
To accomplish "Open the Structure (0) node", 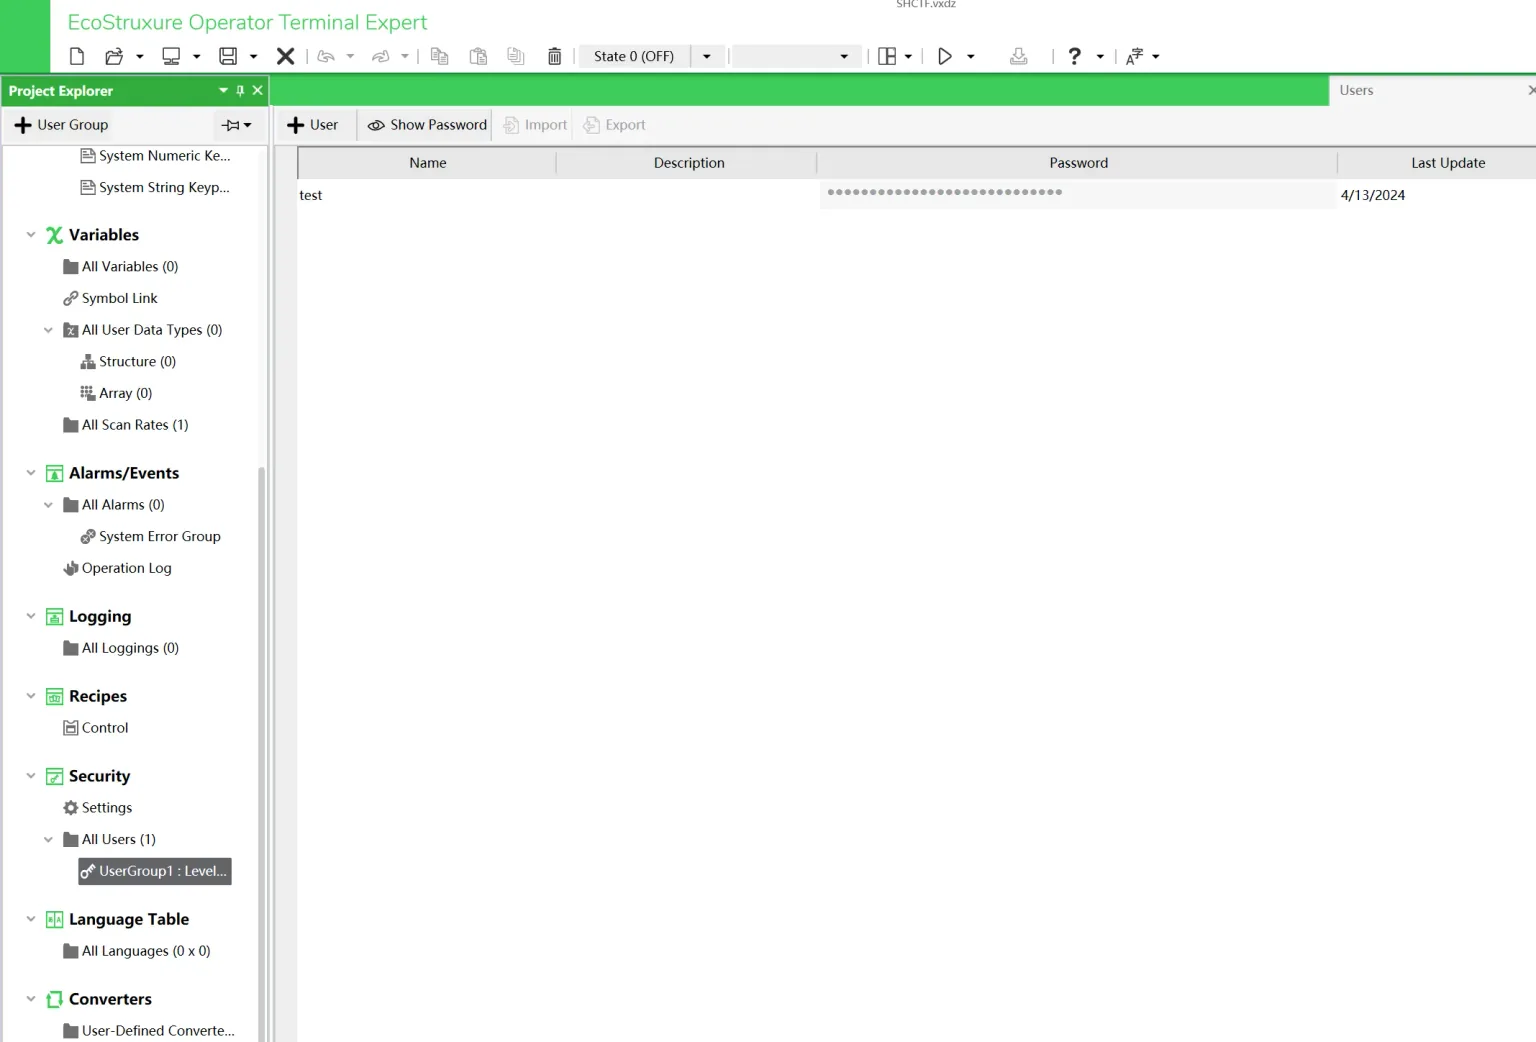I will click(128, 362).
